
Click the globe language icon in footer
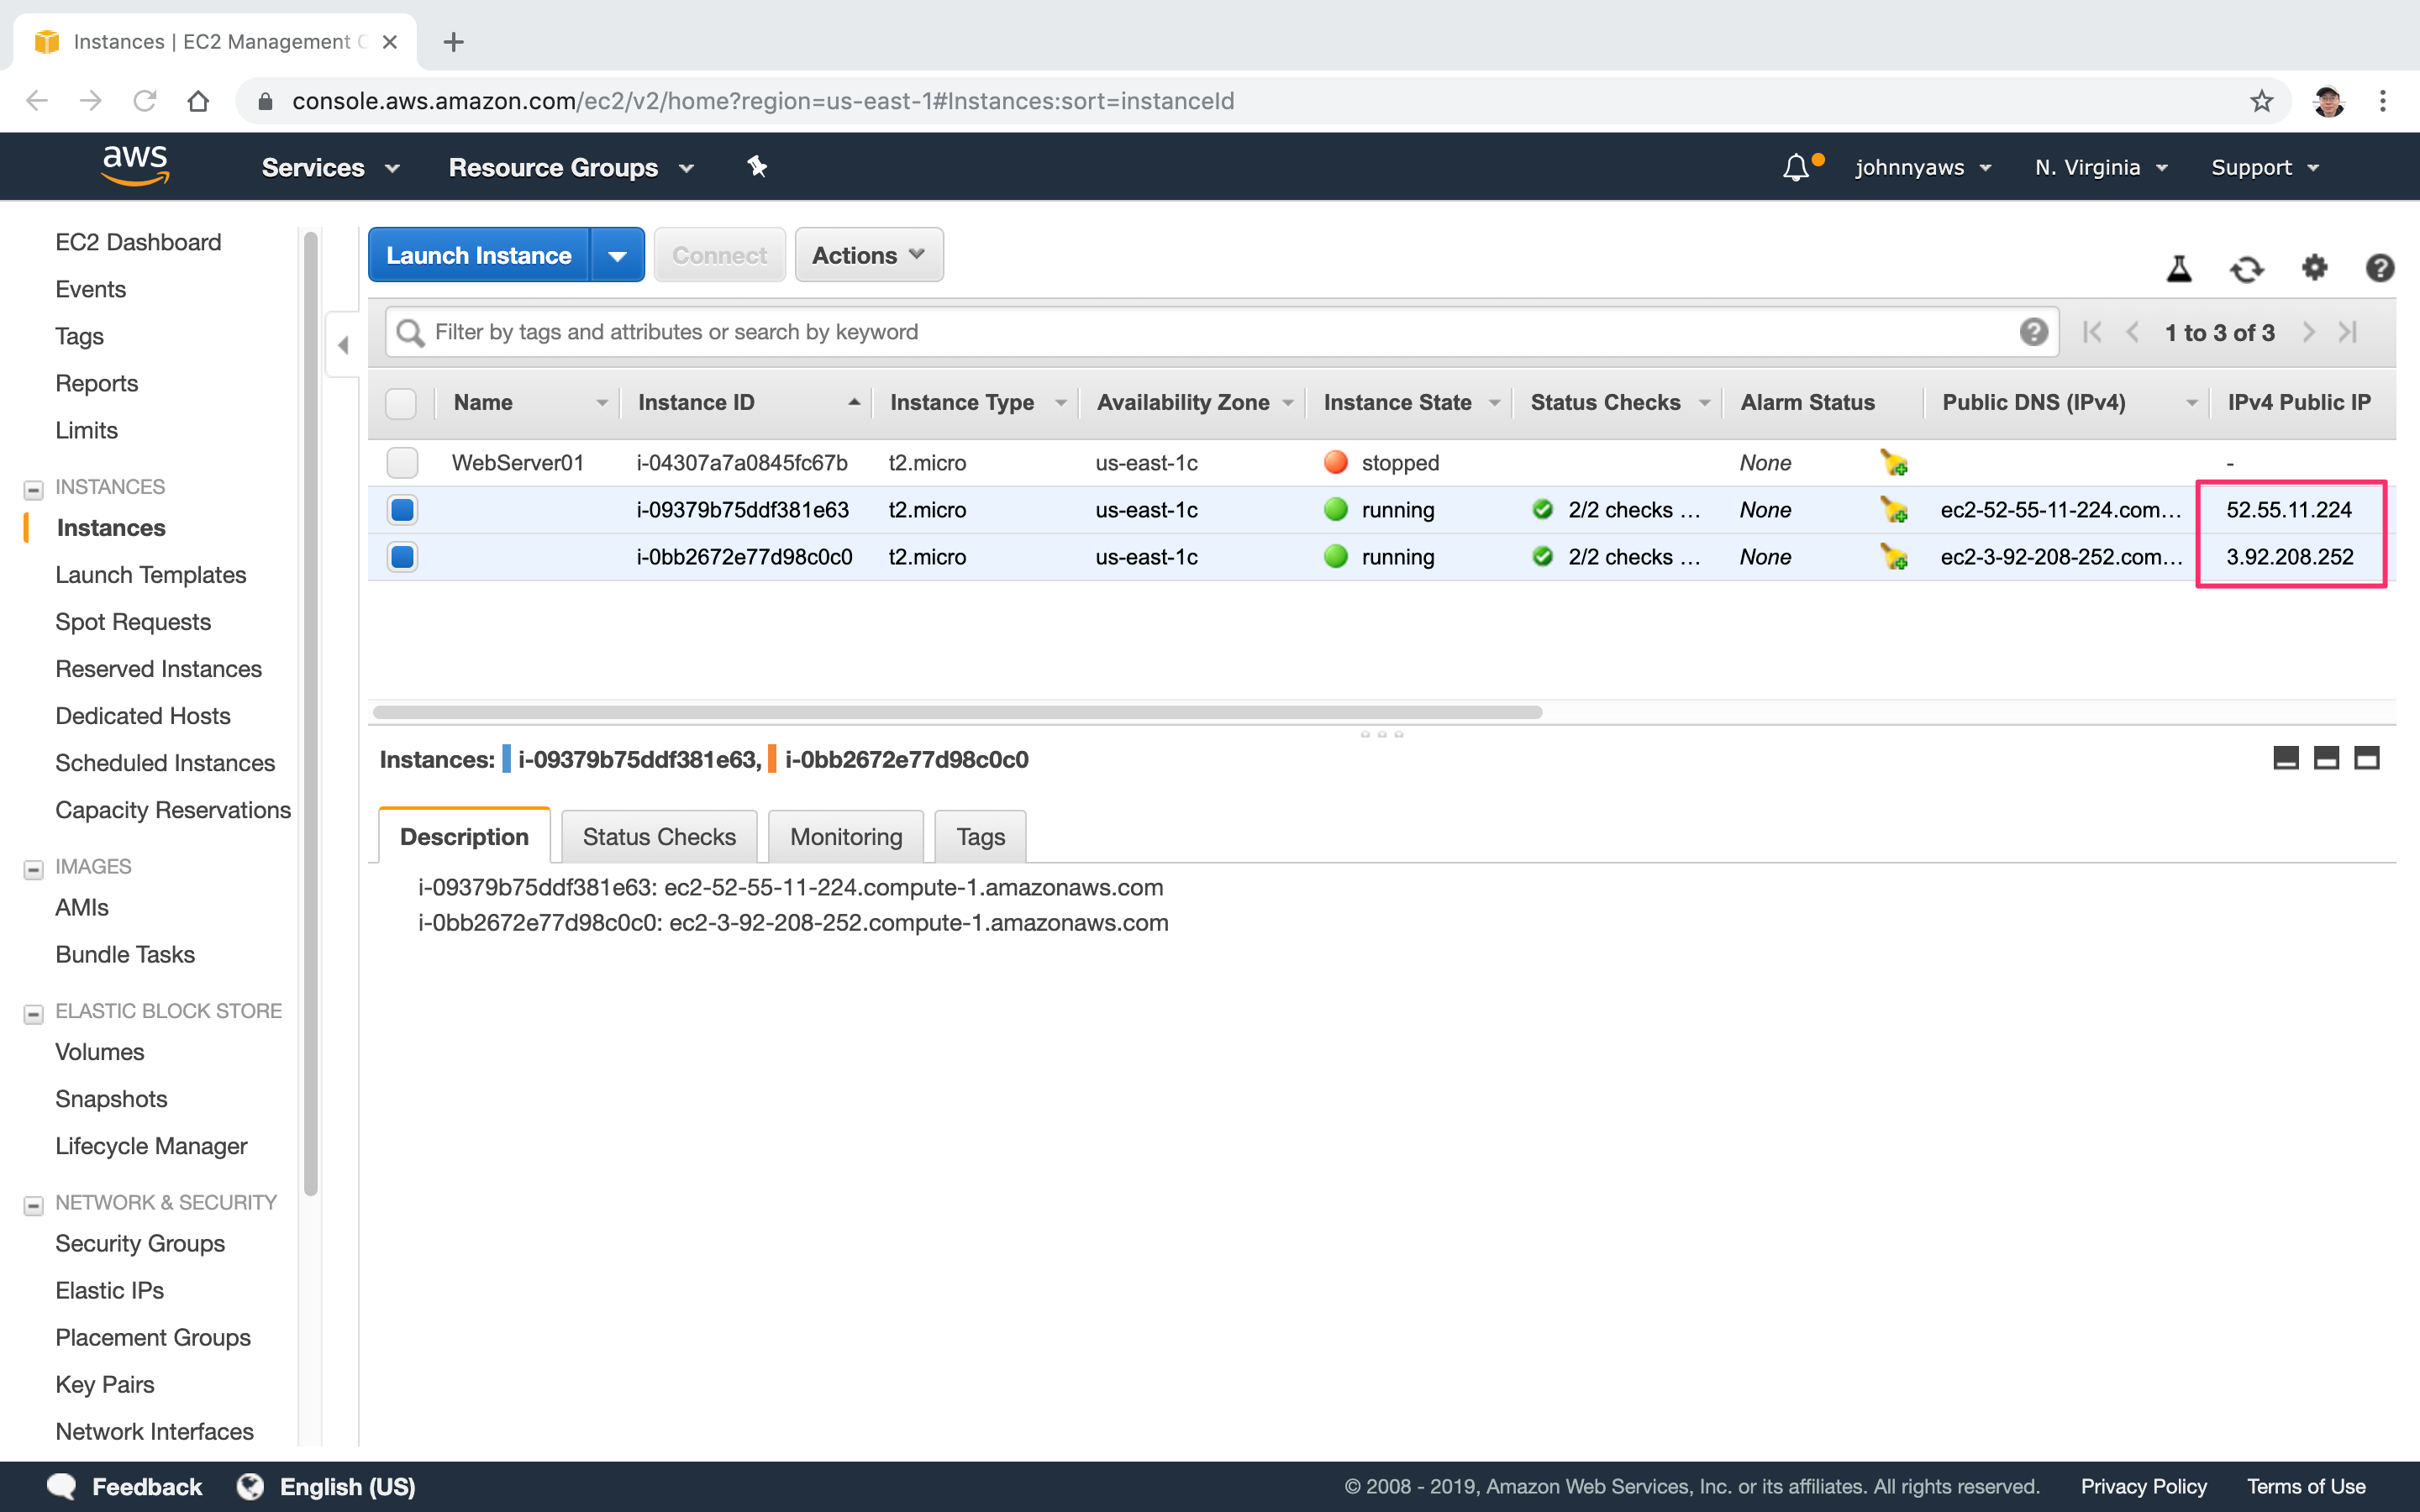[250, 1487]
